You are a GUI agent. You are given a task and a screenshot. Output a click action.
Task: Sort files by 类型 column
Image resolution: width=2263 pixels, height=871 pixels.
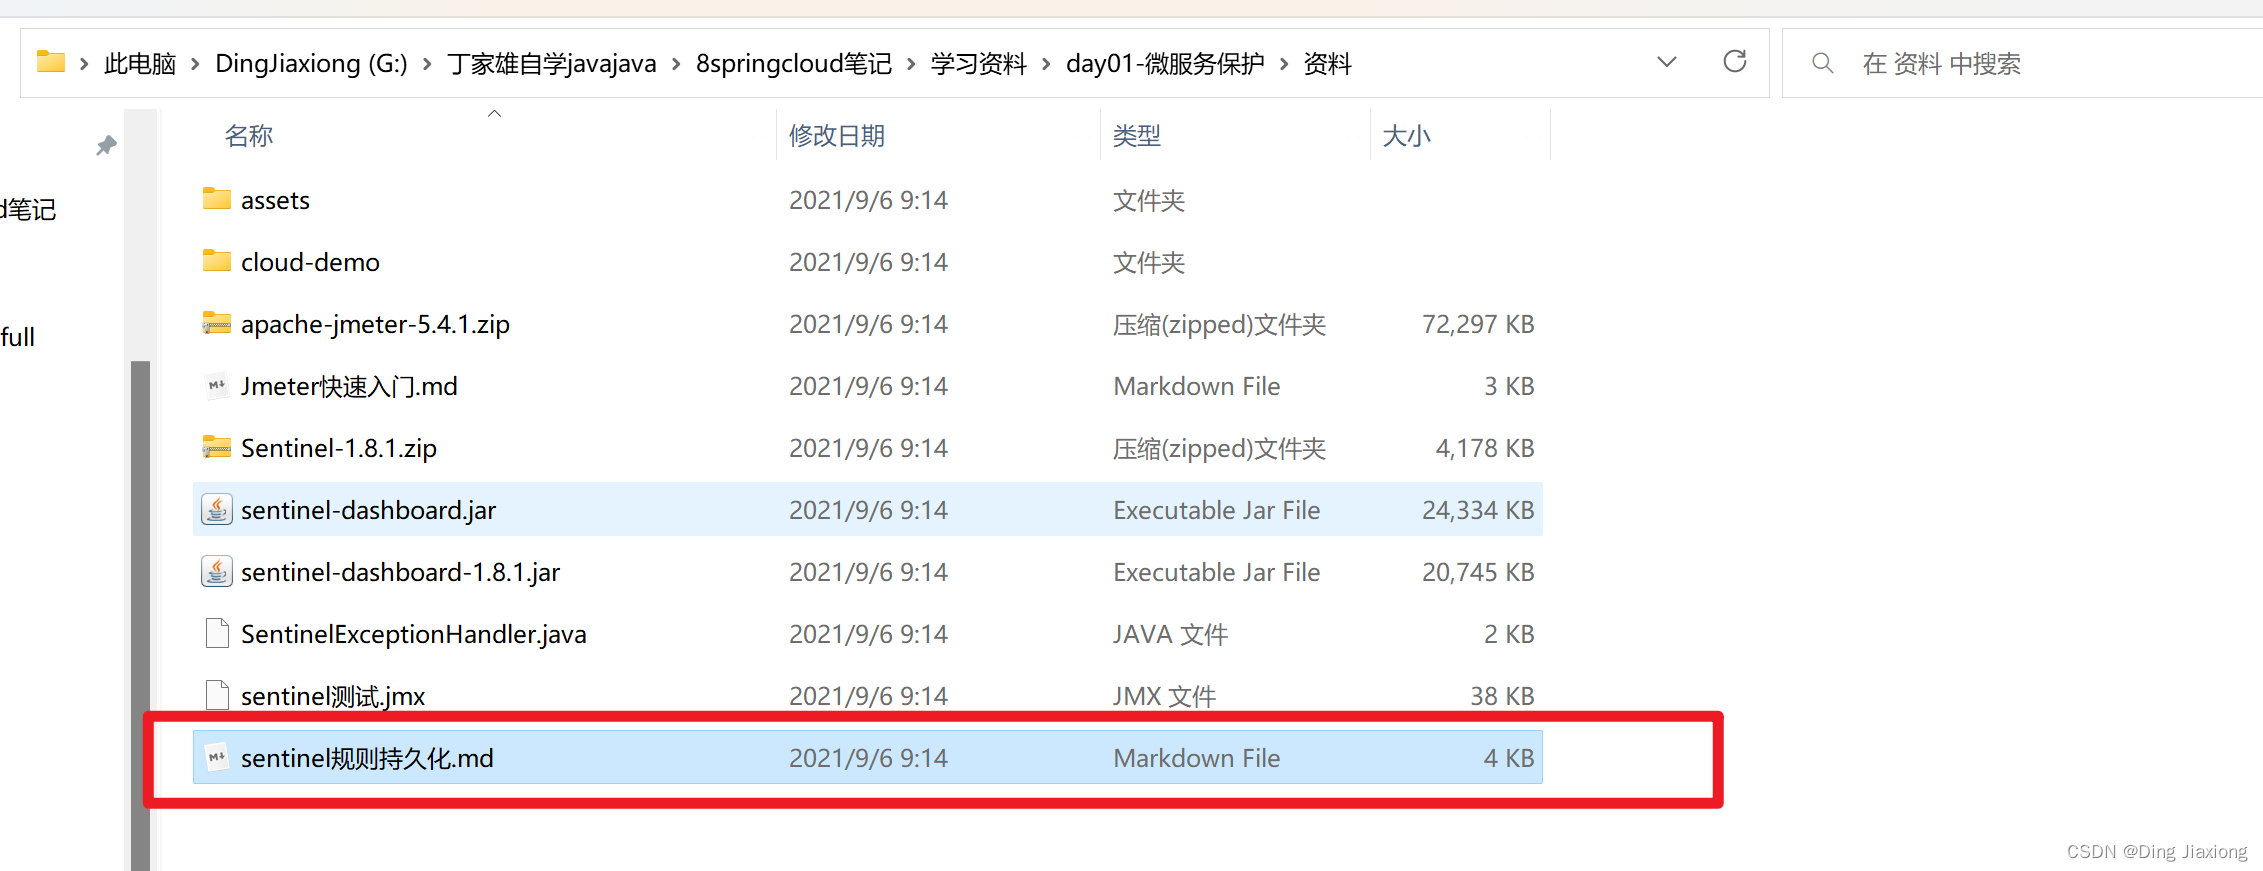(x=1137, y=135)
